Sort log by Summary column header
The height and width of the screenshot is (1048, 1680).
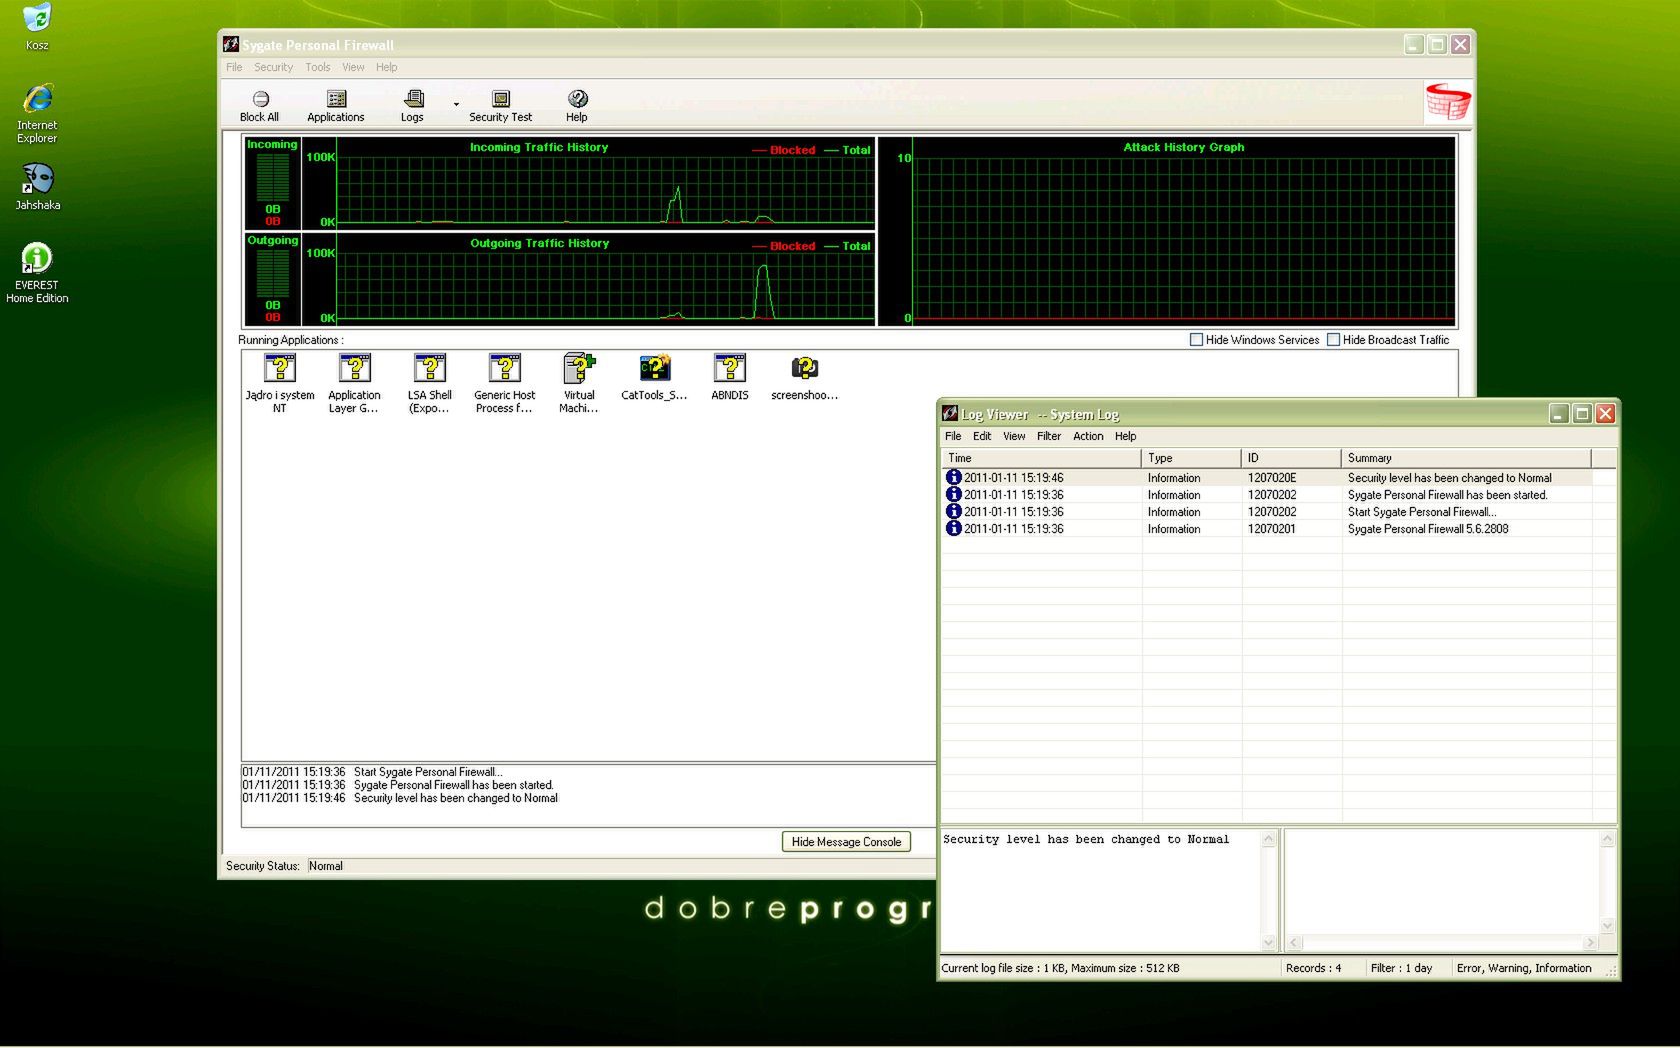coord(1466,458)
